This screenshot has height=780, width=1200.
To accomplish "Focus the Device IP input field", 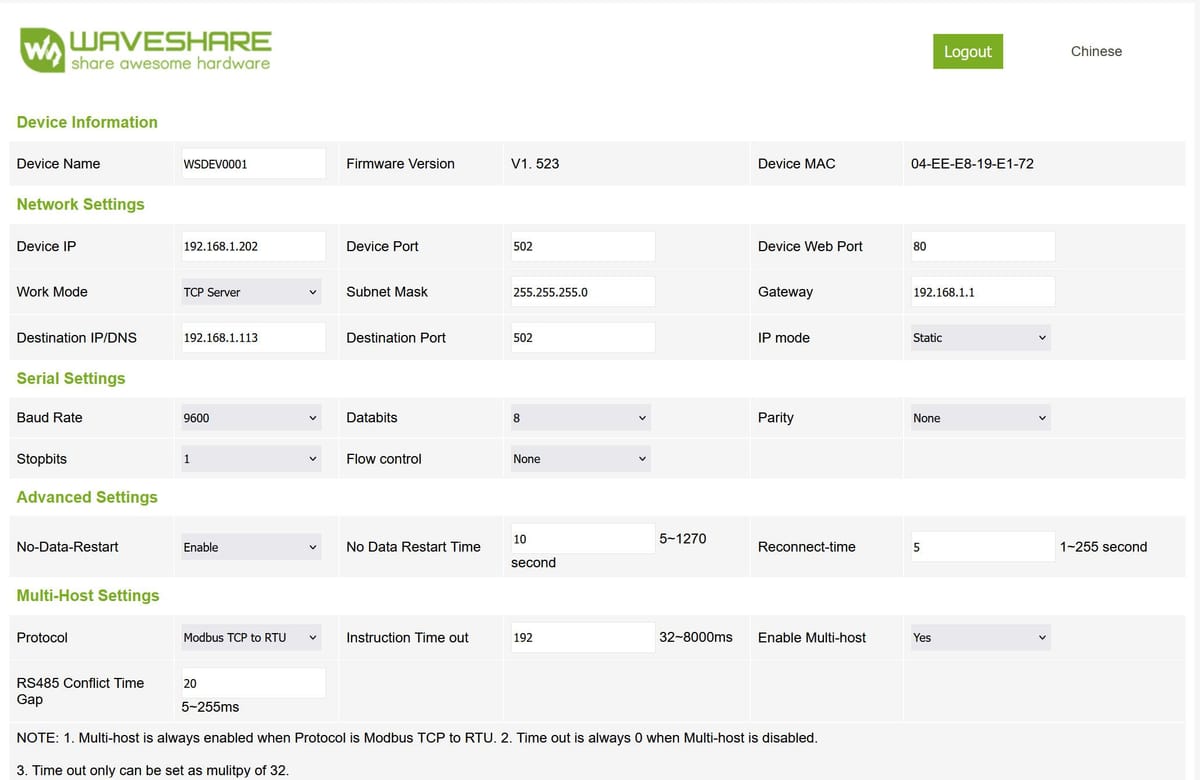I will [254, 246].
